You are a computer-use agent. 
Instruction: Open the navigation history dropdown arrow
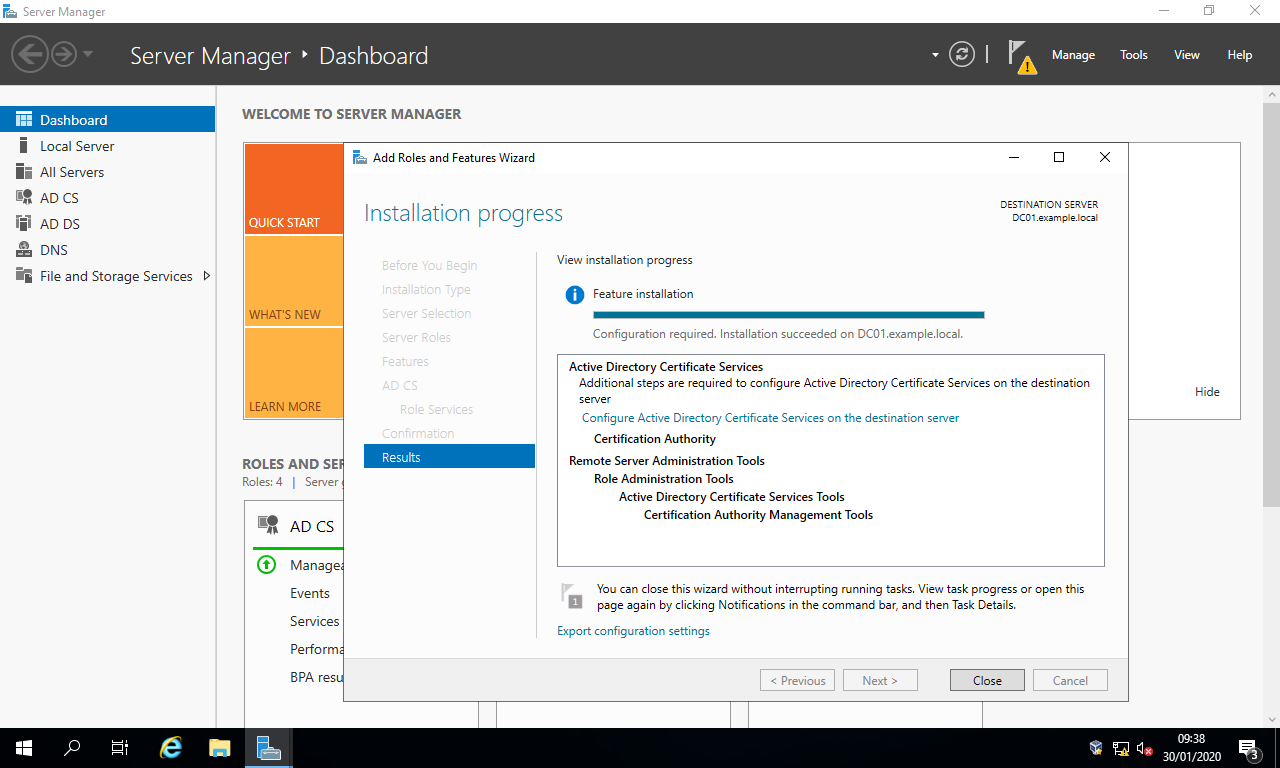coord(88,55)
